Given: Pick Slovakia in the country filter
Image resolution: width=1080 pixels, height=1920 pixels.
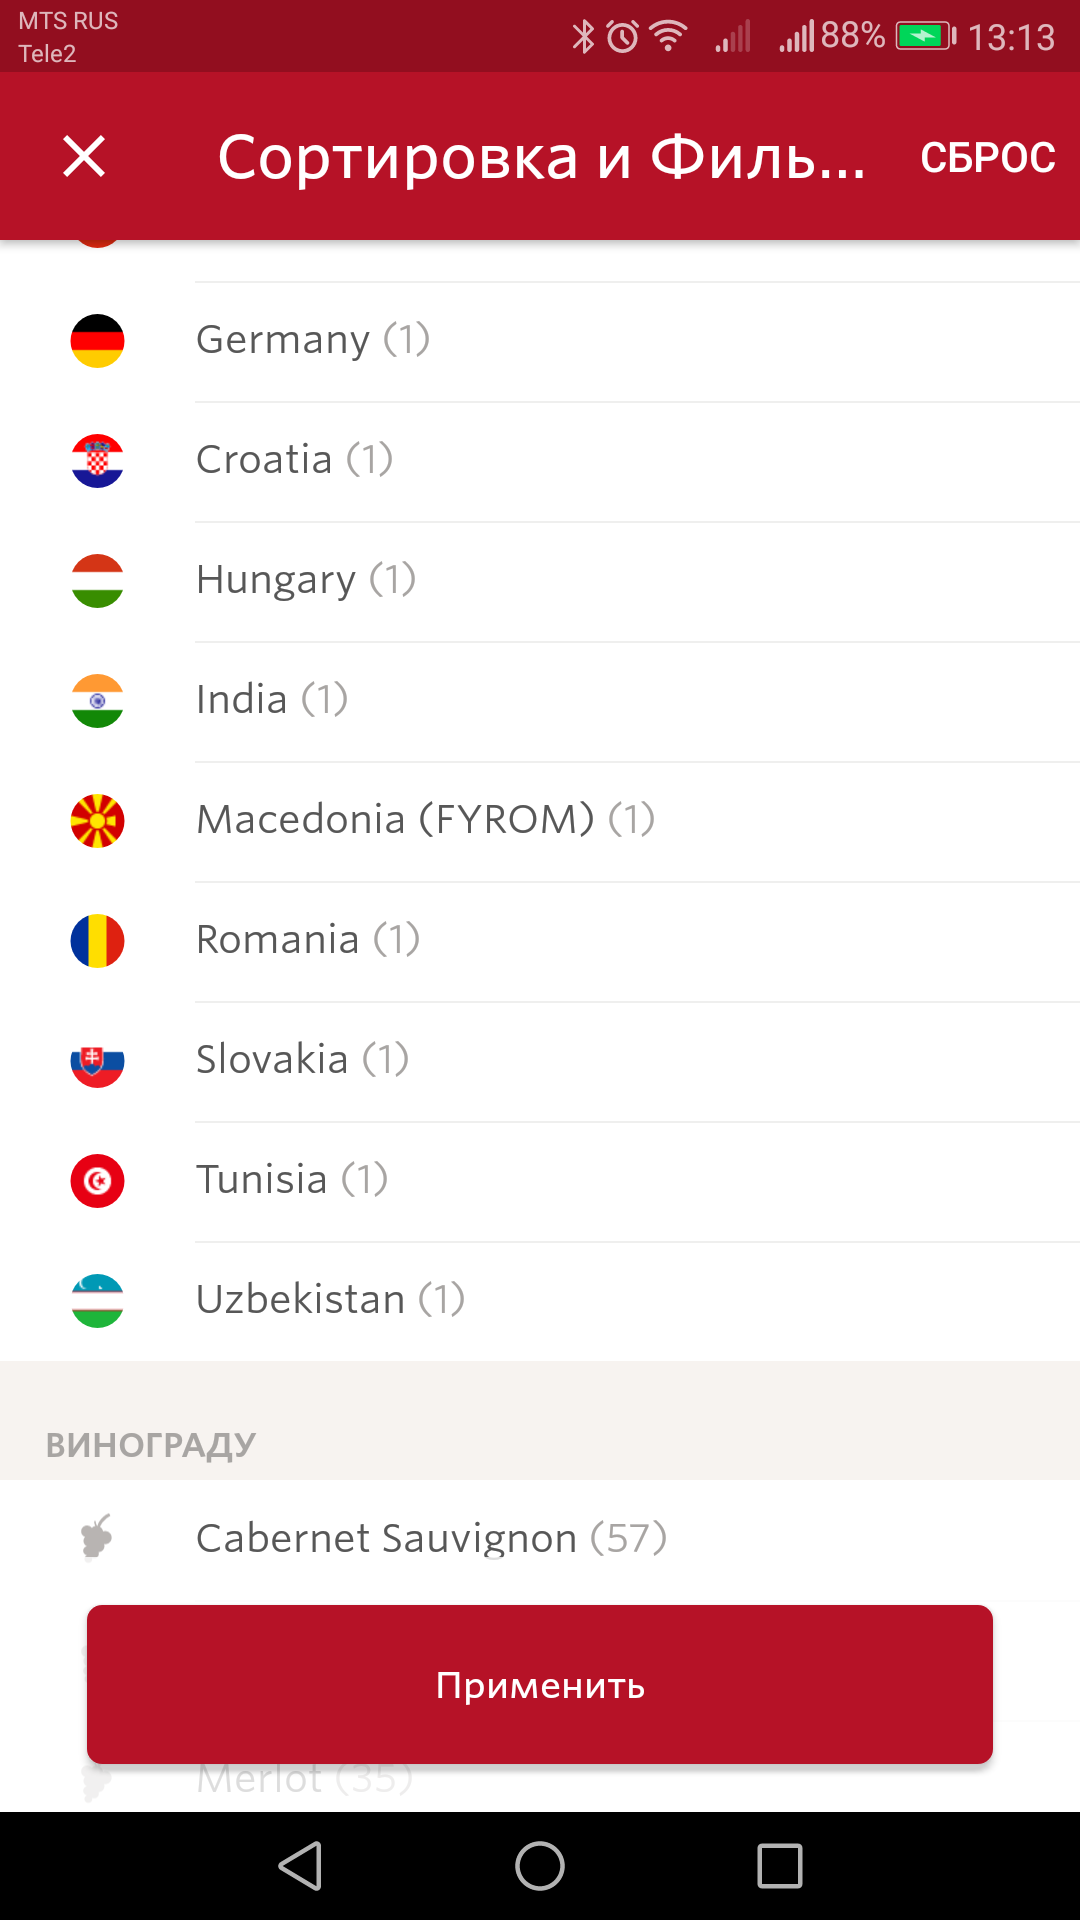Looking at the screenshot, I should click(302, 1060).
